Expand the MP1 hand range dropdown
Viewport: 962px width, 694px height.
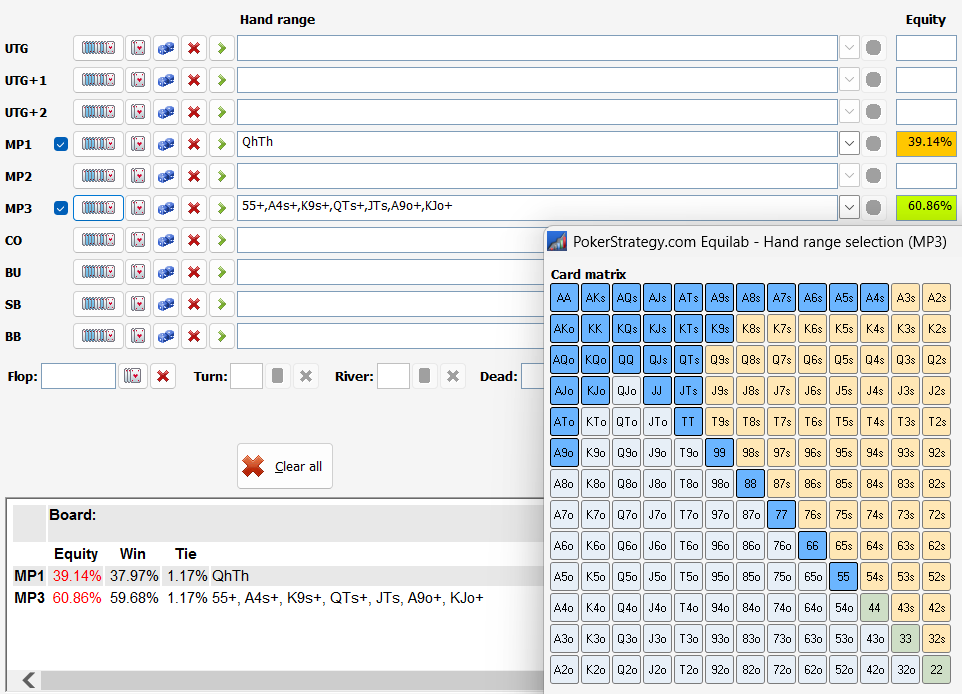coord(849,144)
